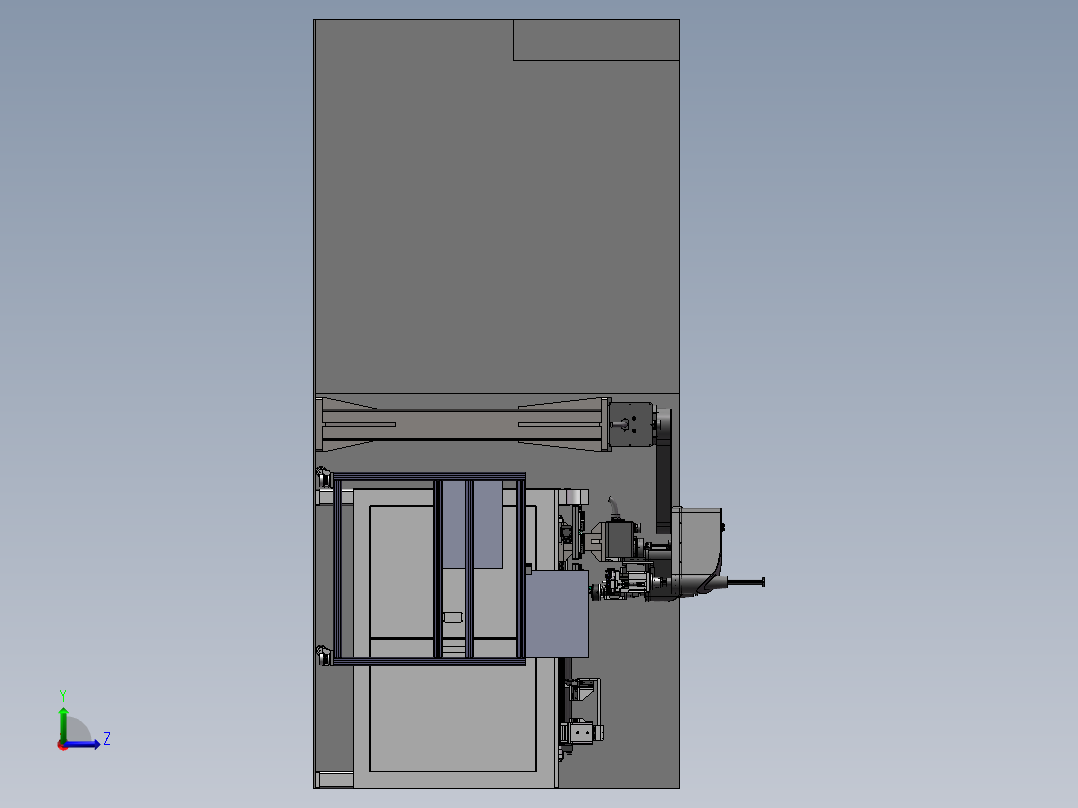Image resolution: width=1078 pixels, height=808 pixels.
Task: Select the blue-gray box beside the black frame
Action: point(557,613)
